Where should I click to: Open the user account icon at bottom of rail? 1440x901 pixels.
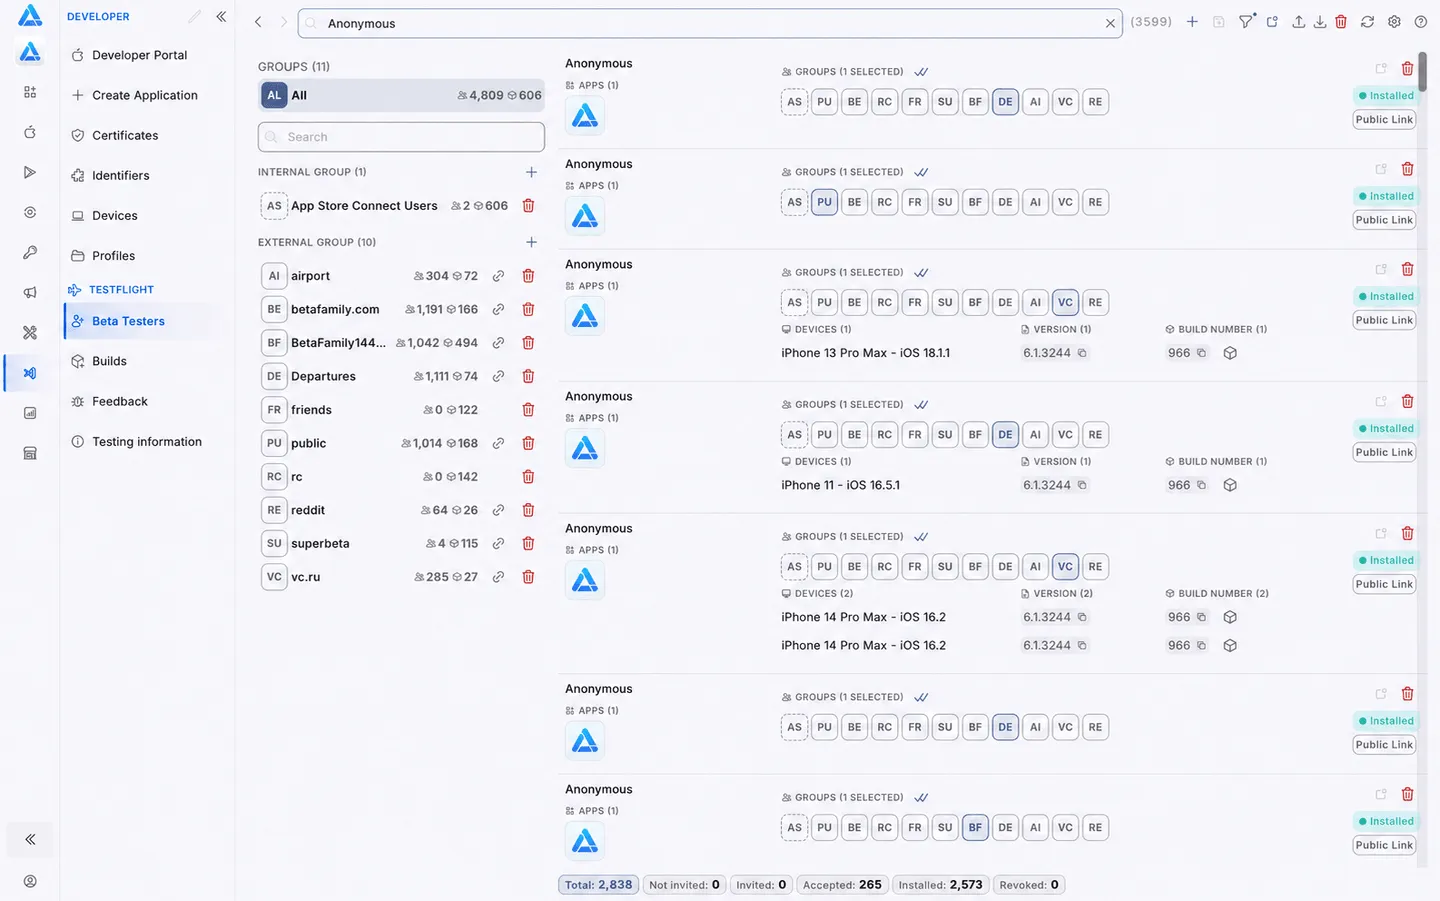click(x=30, y=881)
